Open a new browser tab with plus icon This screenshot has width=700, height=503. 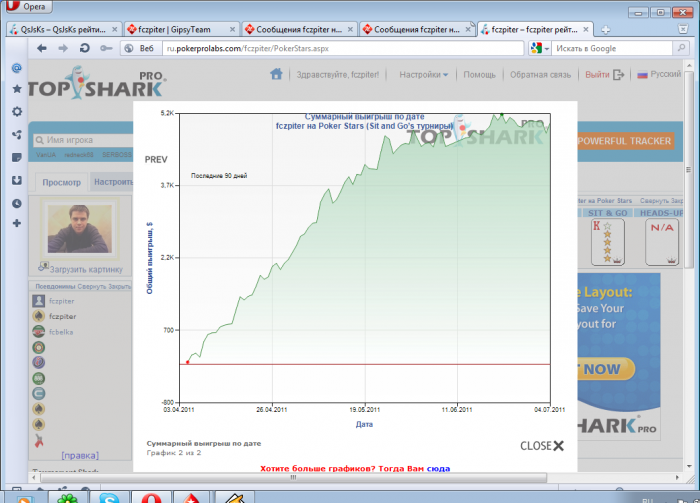point(606,30)
